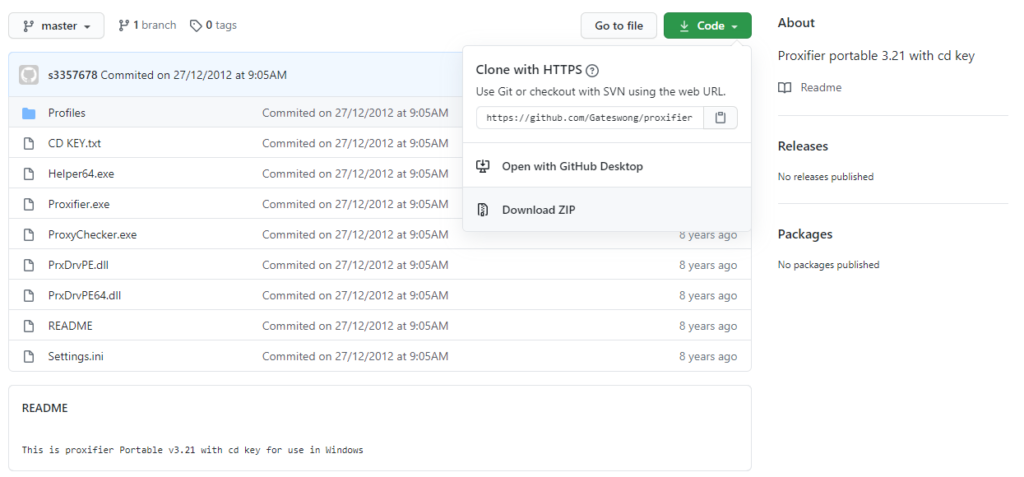View the 0 tags link
The width and height of the screenshot is (1024, 477).
(x=213, y=25)
